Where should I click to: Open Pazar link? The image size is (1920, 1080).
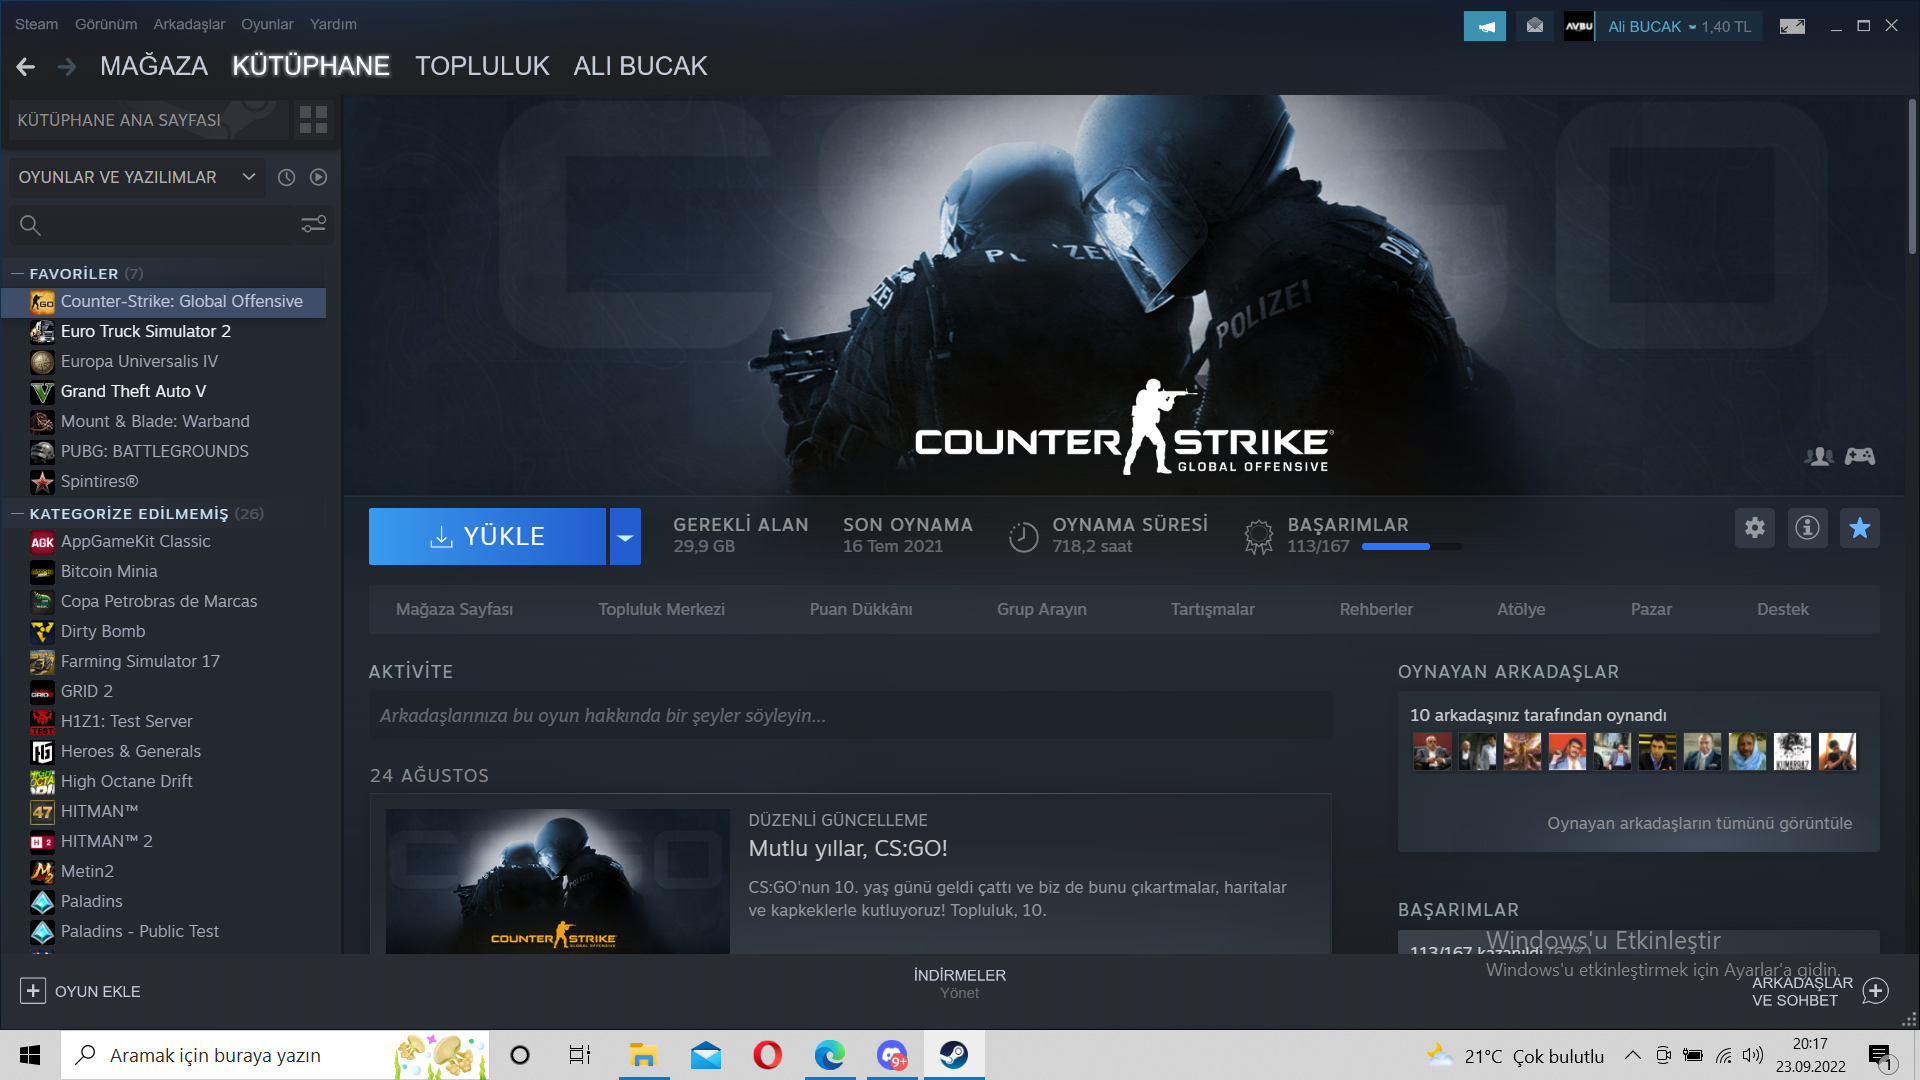[1651, 609]
